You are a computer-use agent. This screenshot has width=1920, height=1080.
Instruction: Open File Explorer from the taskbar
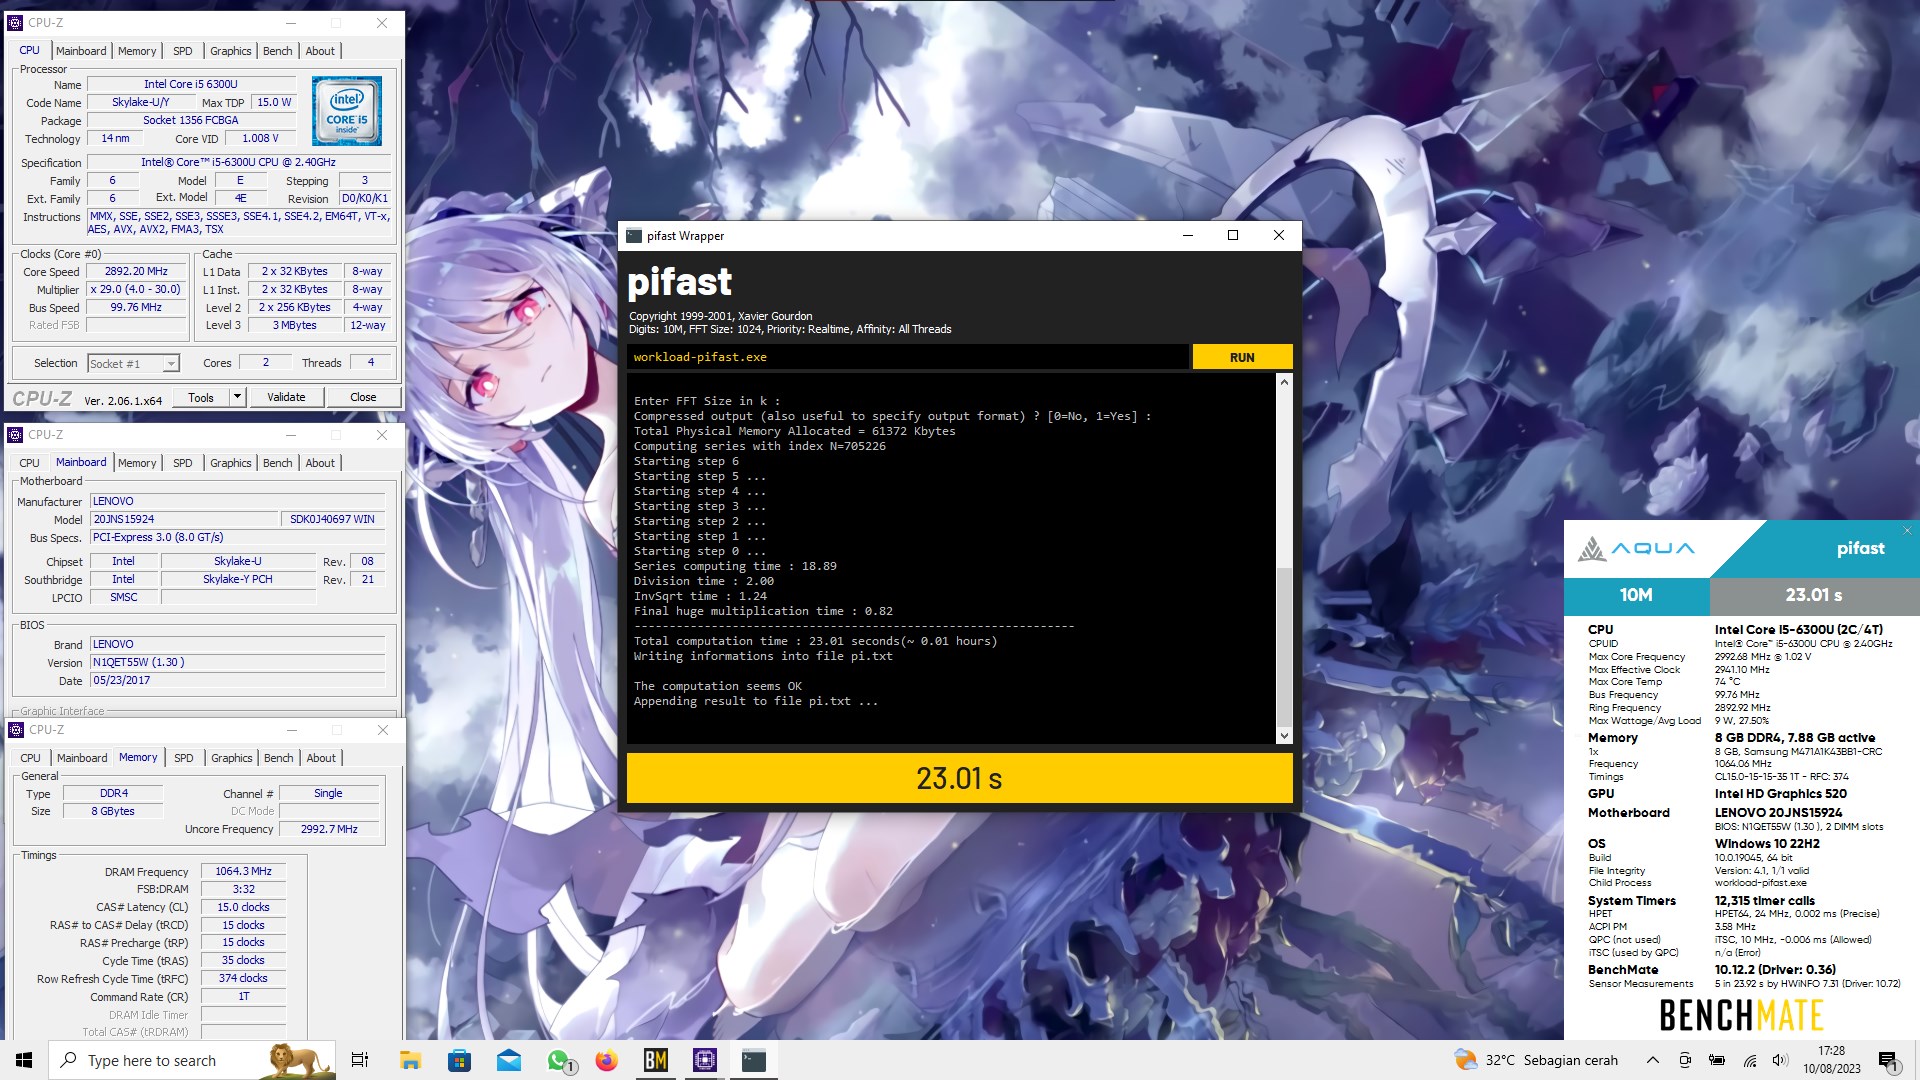pos(410,1060)
